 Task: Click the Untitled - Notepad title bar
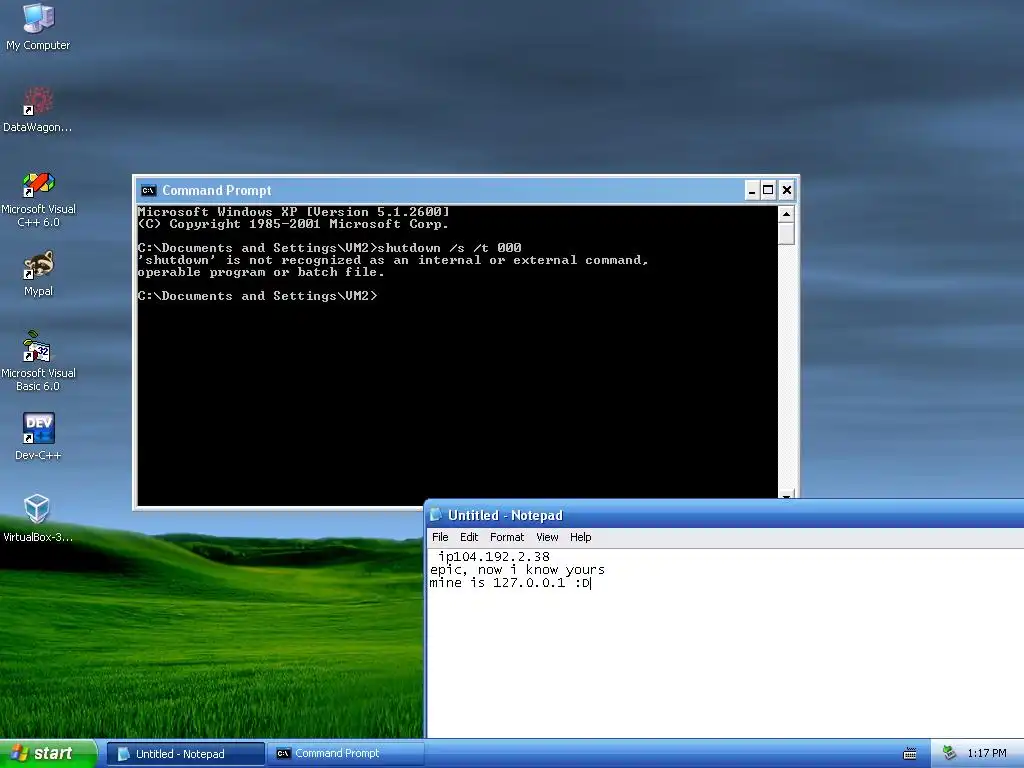pyautogui.click(x=725, y=515)
